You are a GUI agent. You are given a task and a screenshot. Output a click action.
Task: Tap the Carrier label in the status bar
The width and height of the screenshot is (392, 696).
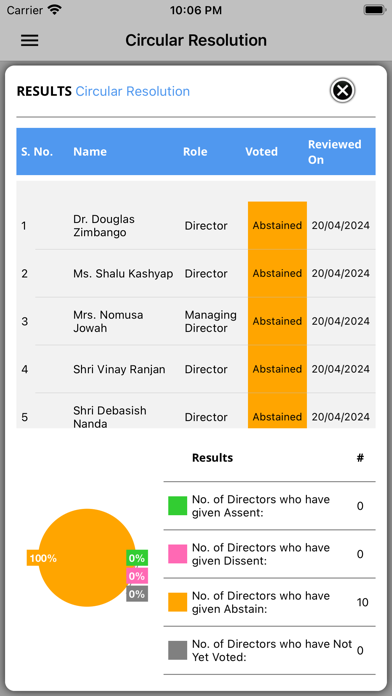24,10
